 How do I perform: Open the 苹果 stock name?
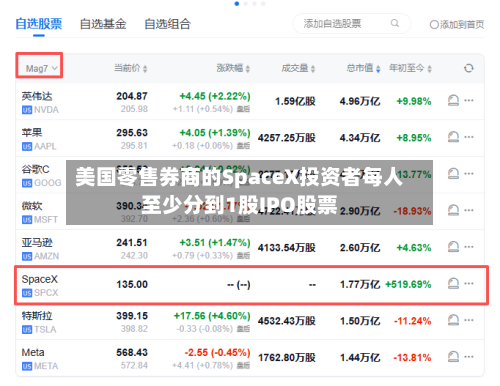[x=32, y=133]
